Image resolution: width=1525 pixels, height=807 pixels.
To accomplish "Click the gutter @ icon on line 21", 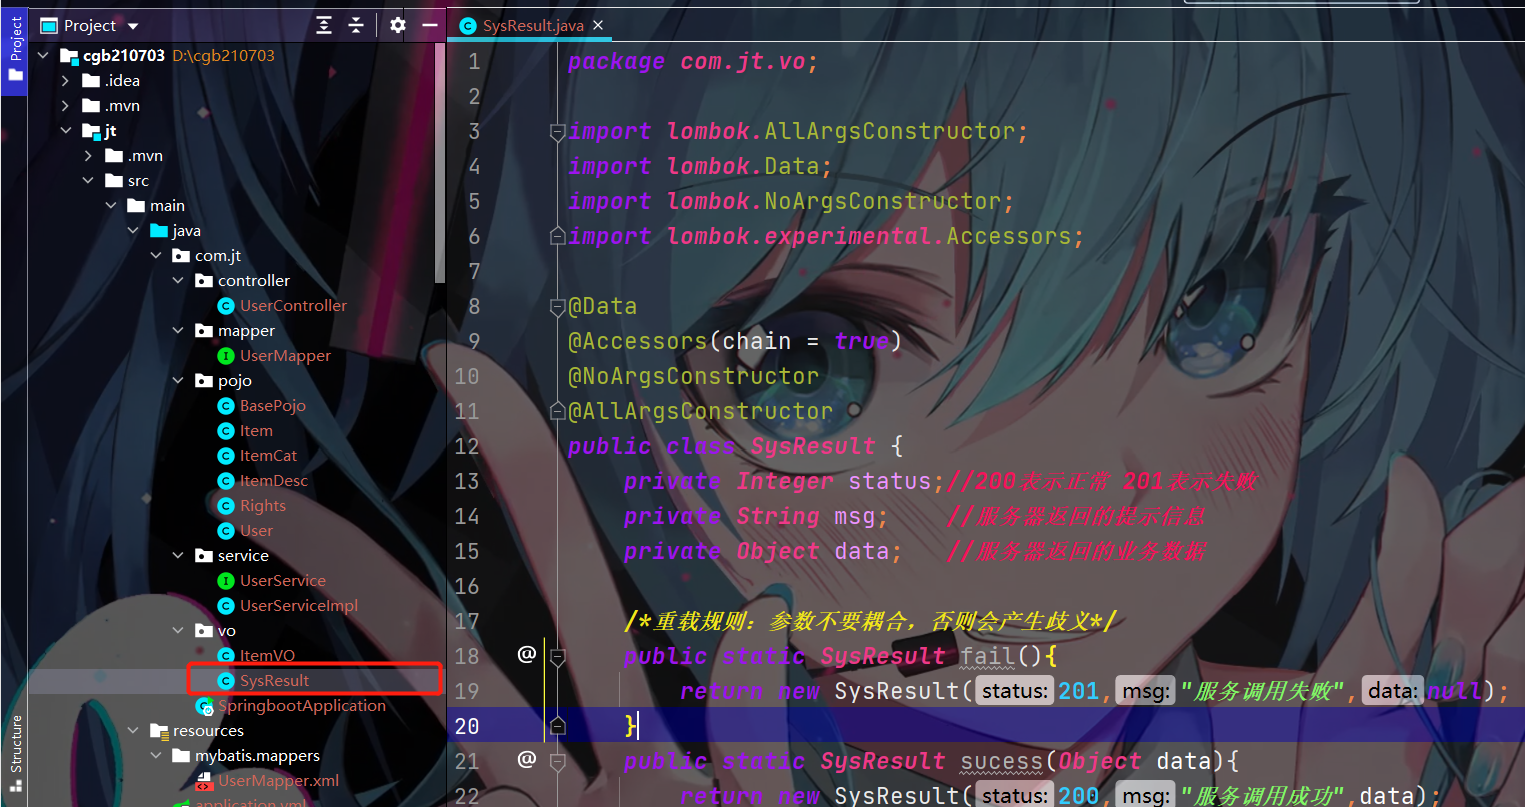I will [x=526, y=759].
